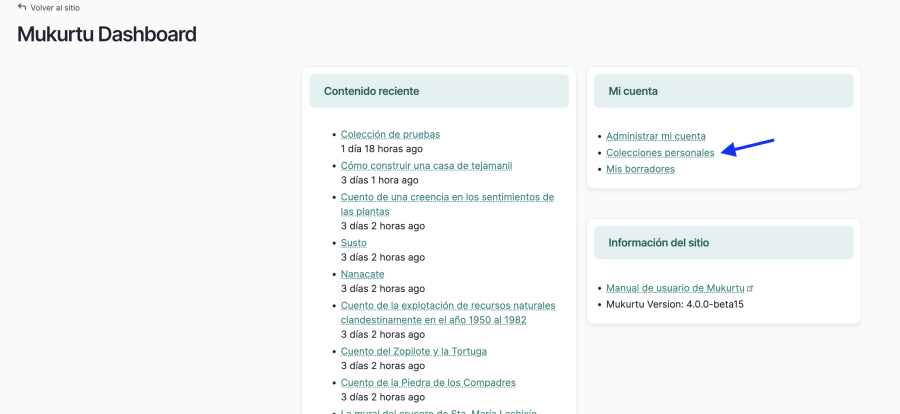Open Cuento del Zopilote y la Tortuga
The width and height of the screenshot is (900, 414).
click(414, 351)
